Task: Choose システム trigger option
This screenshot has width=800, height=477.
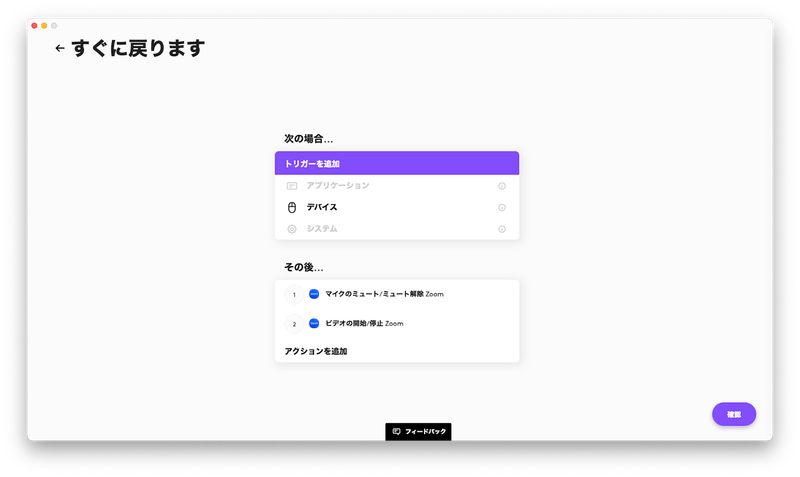Action: [397, 229]
